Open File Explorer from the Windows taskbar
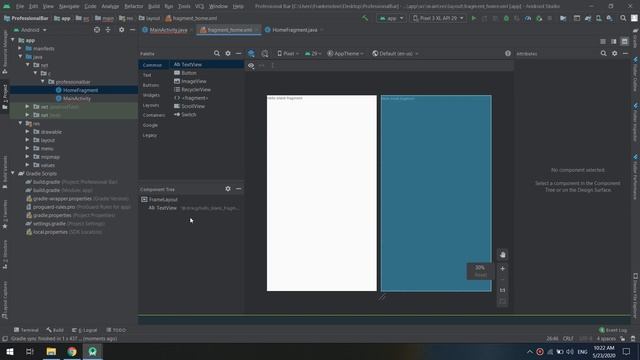 click(51, 351)
